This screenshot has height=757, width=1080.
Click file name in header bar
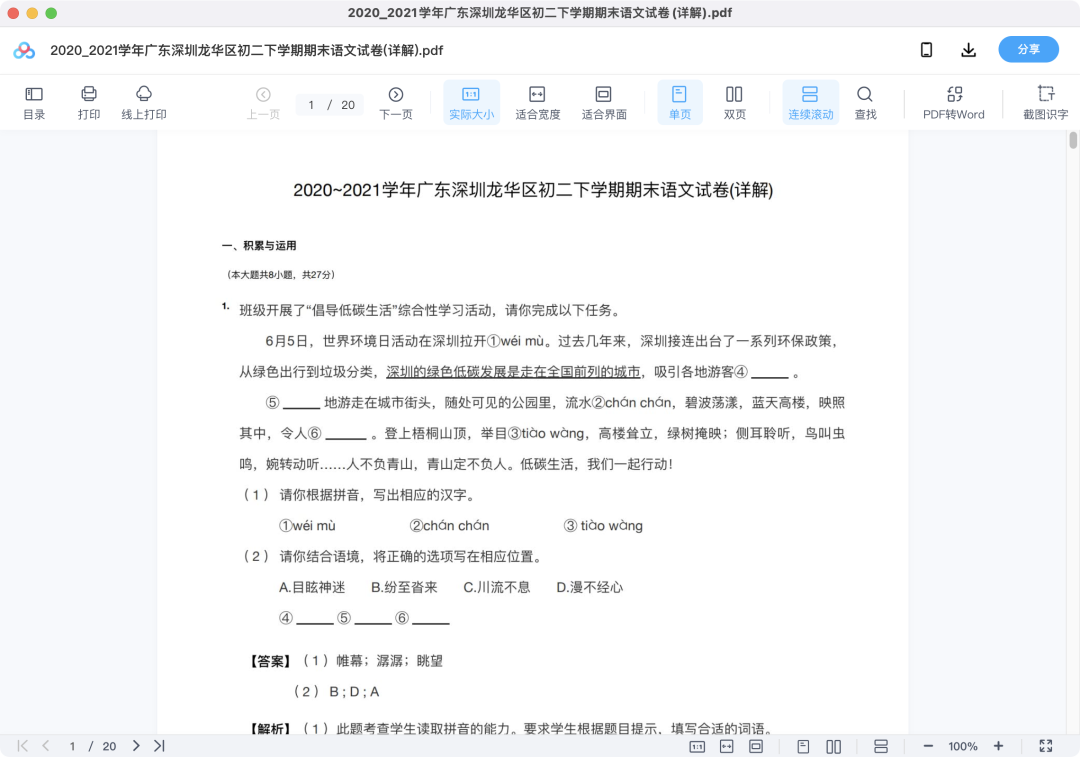coord(247,50)
